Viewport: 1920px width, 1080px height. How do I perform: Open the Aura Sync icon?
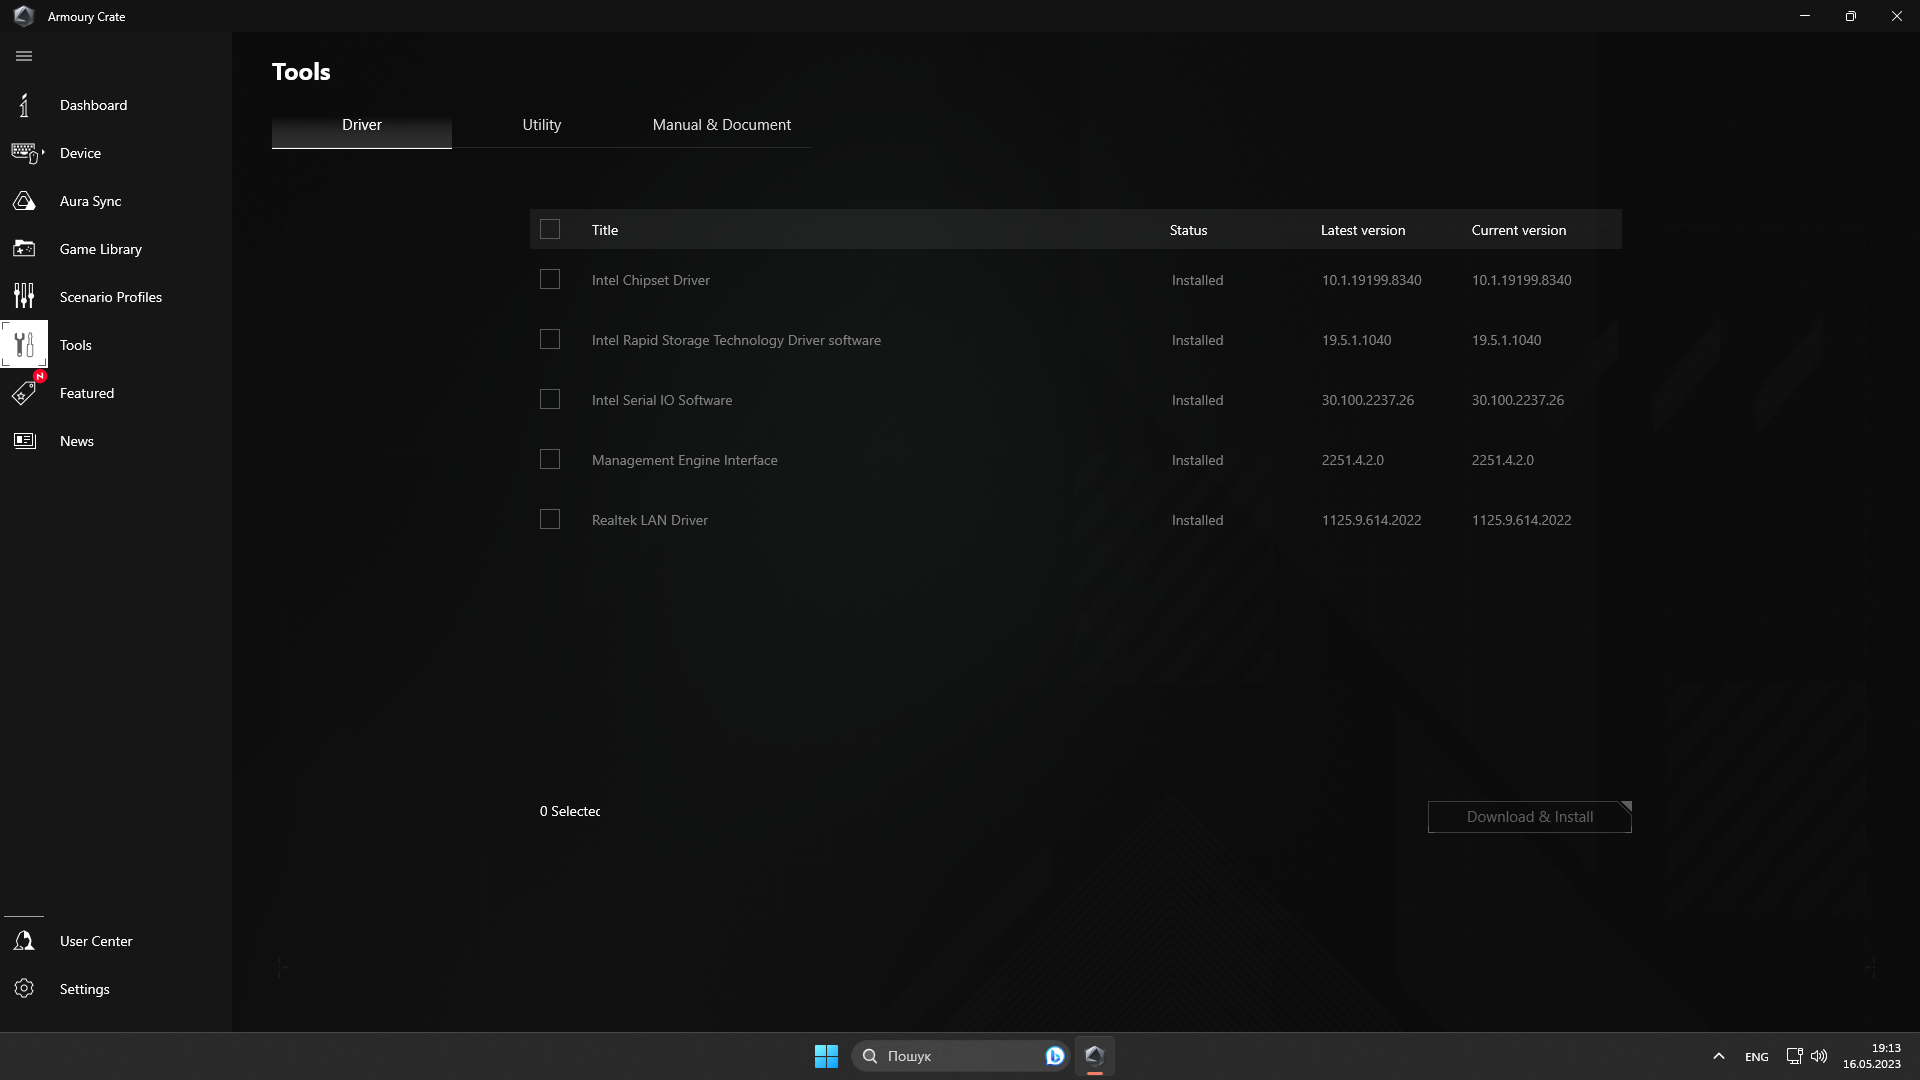click(24, 201)
